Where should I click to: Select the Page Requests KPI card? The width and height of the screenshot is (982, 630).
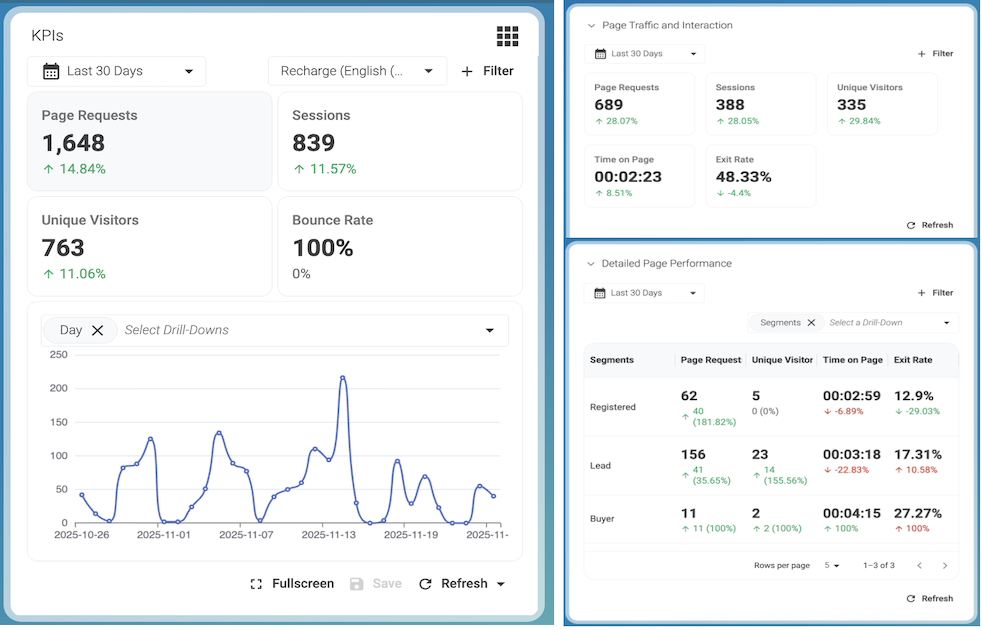[149, 141]
